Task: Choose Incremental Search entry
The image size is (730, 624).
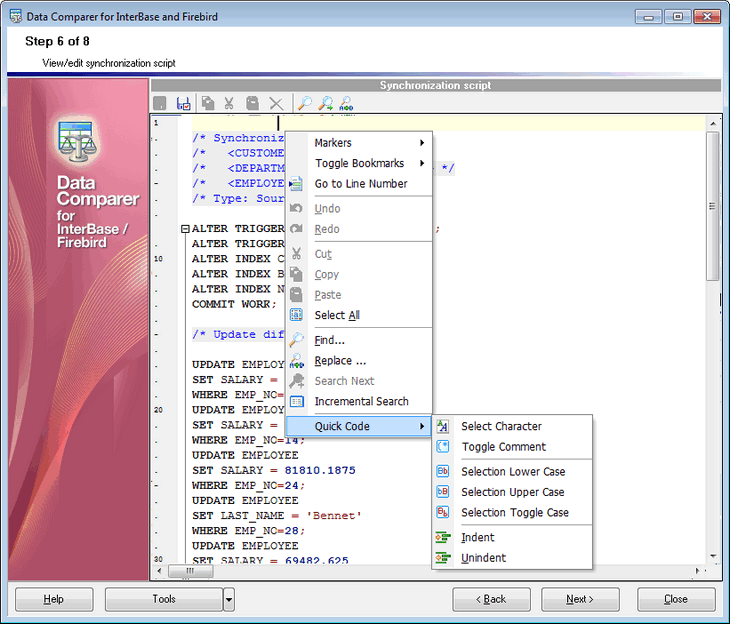Action: point(359,401)
